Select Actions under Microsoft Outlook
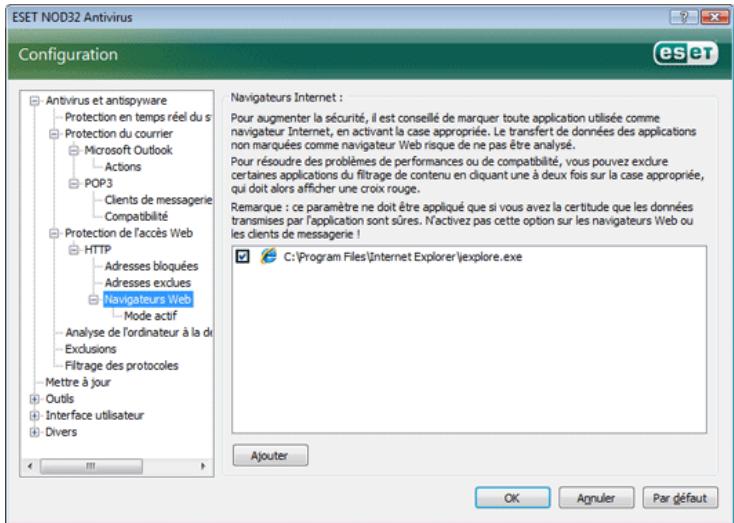The image size is (734, 523). (x=123, y=167)
